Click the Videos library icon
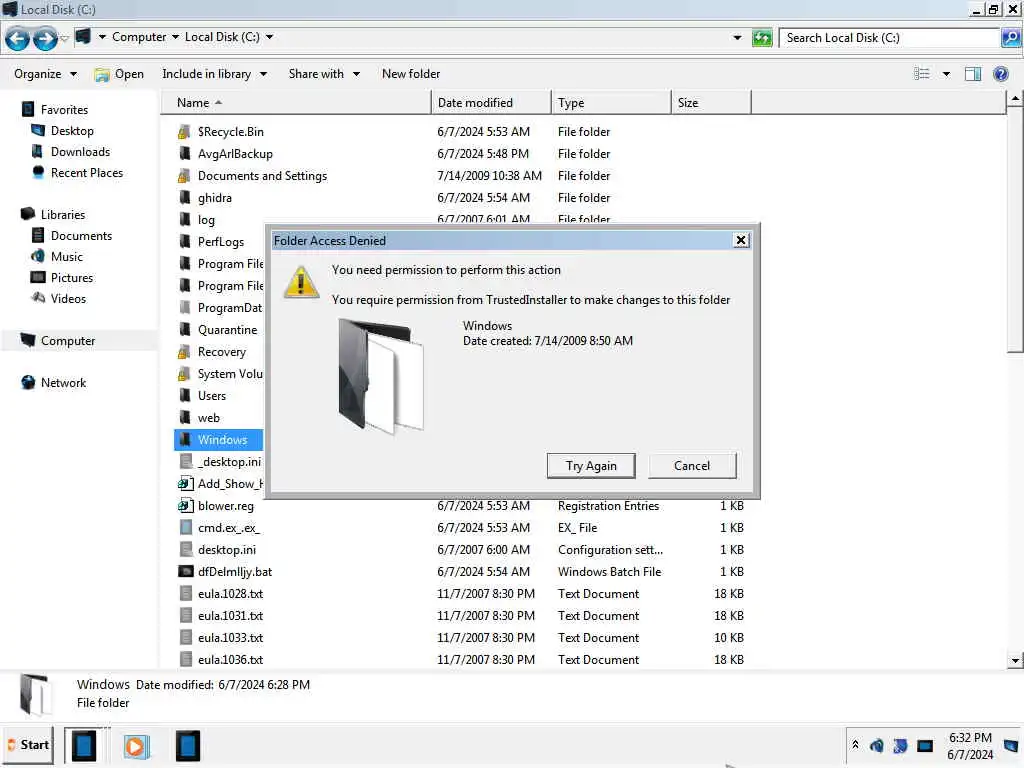Image resolution: width=1024 pixels, height=768 pixels. click(x=38, y=298)
